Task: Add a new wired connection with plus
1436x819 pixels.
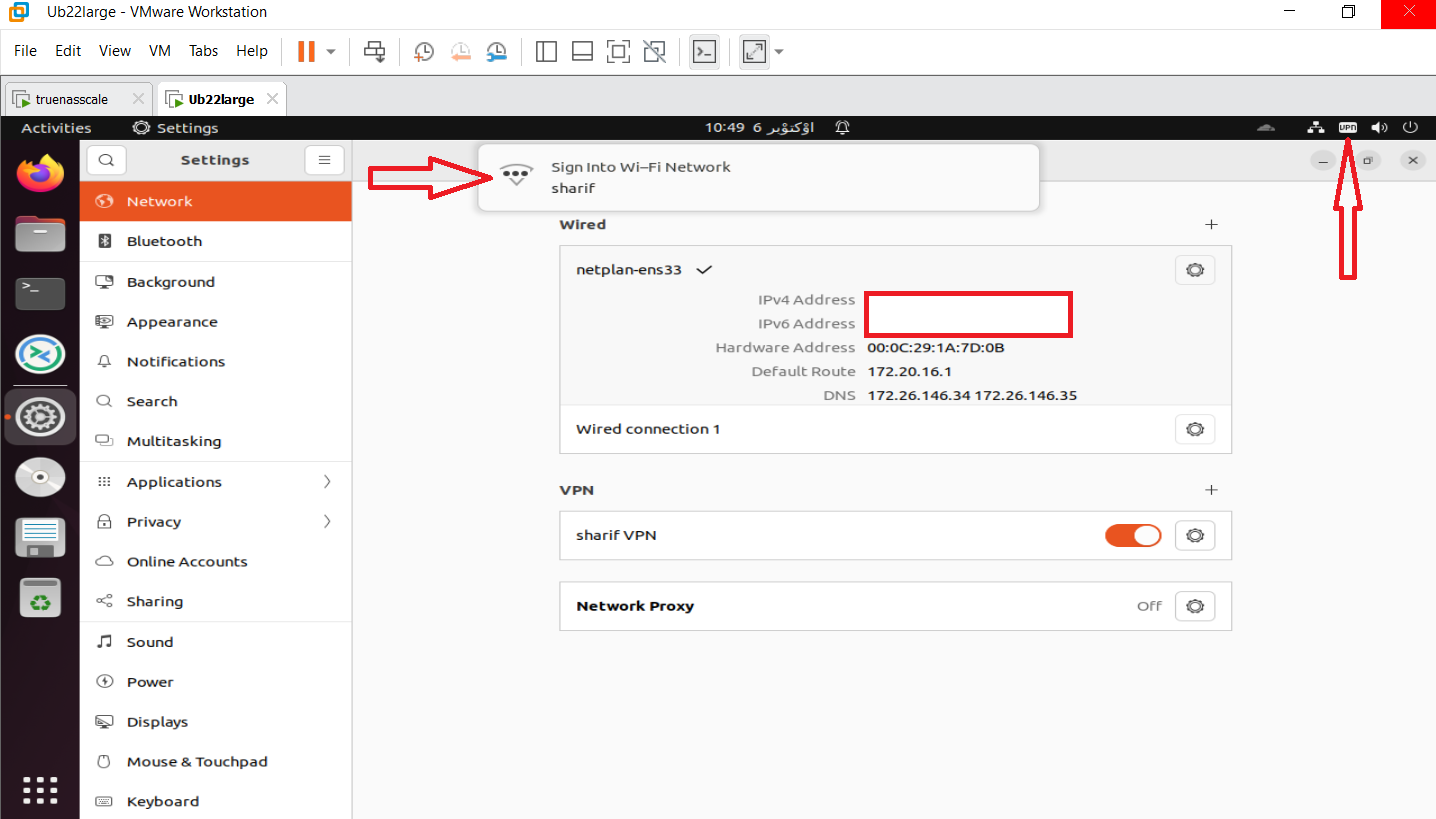Action: pos(1211,225)
